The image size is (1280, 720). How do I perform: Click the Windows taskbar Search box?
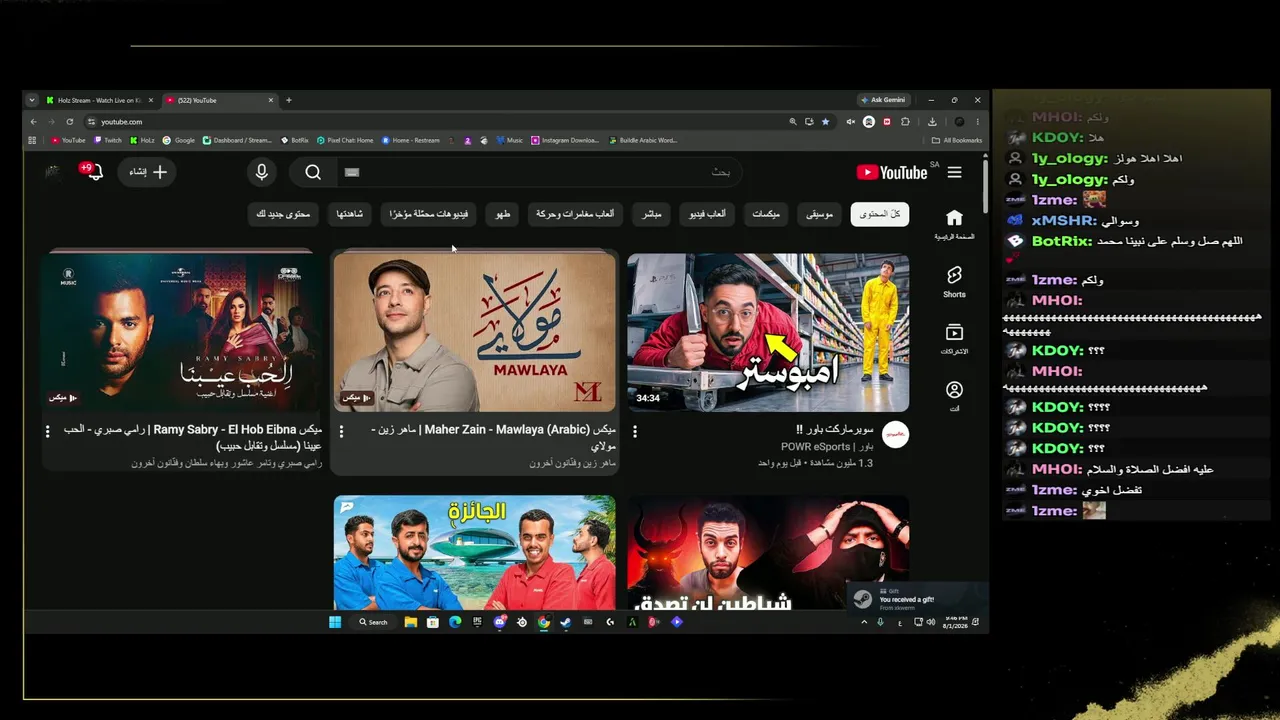[373, 622]
